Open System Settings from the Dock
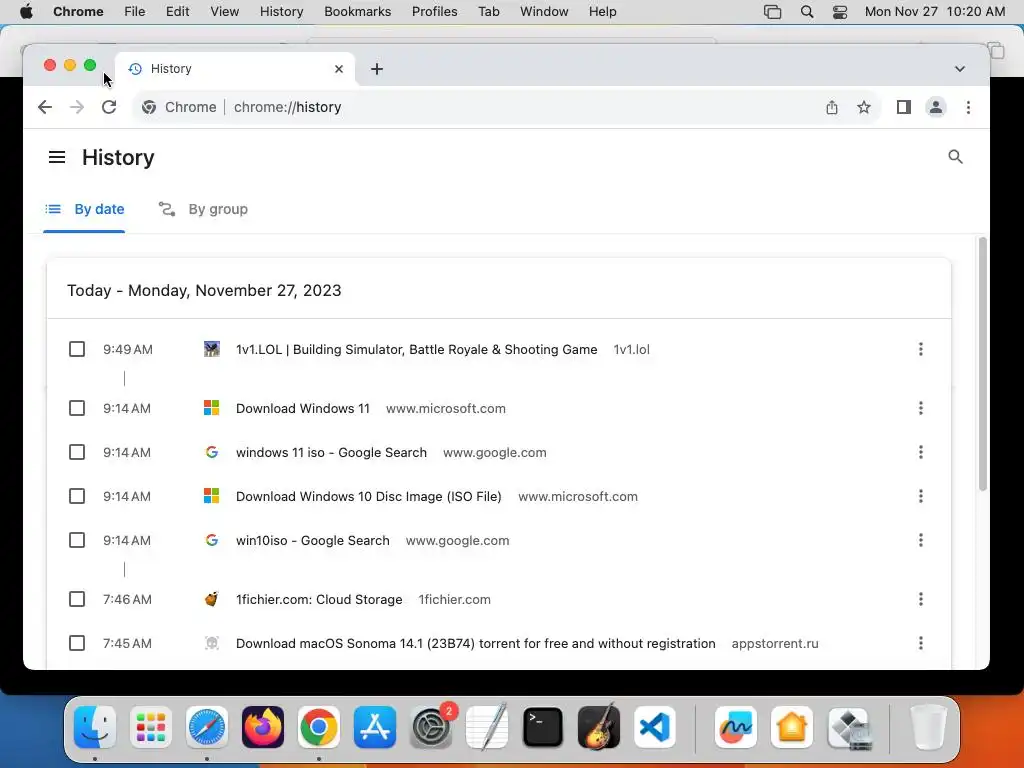Image resolution: width=1024 pixels, height=768 pixels. [x=431, y=727]
